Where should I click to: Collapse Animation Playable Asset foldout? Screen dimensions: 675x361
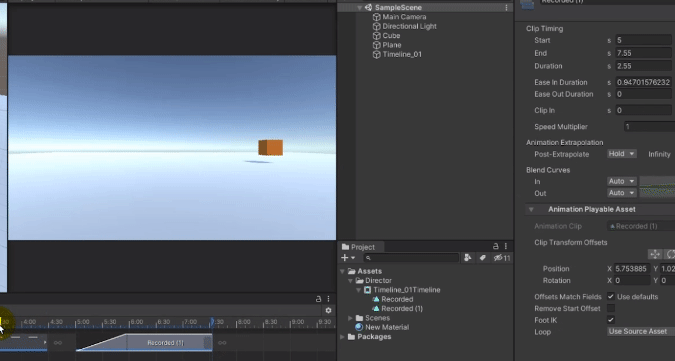click(x=531, y=210)
